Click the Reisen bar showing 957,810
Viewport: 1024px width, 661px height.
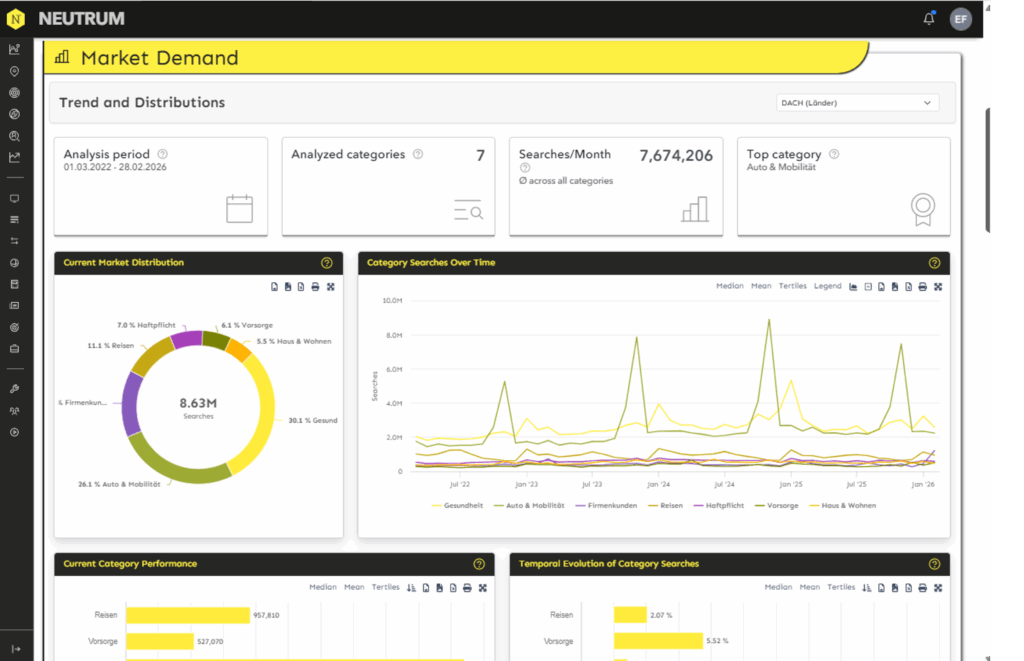187,615
